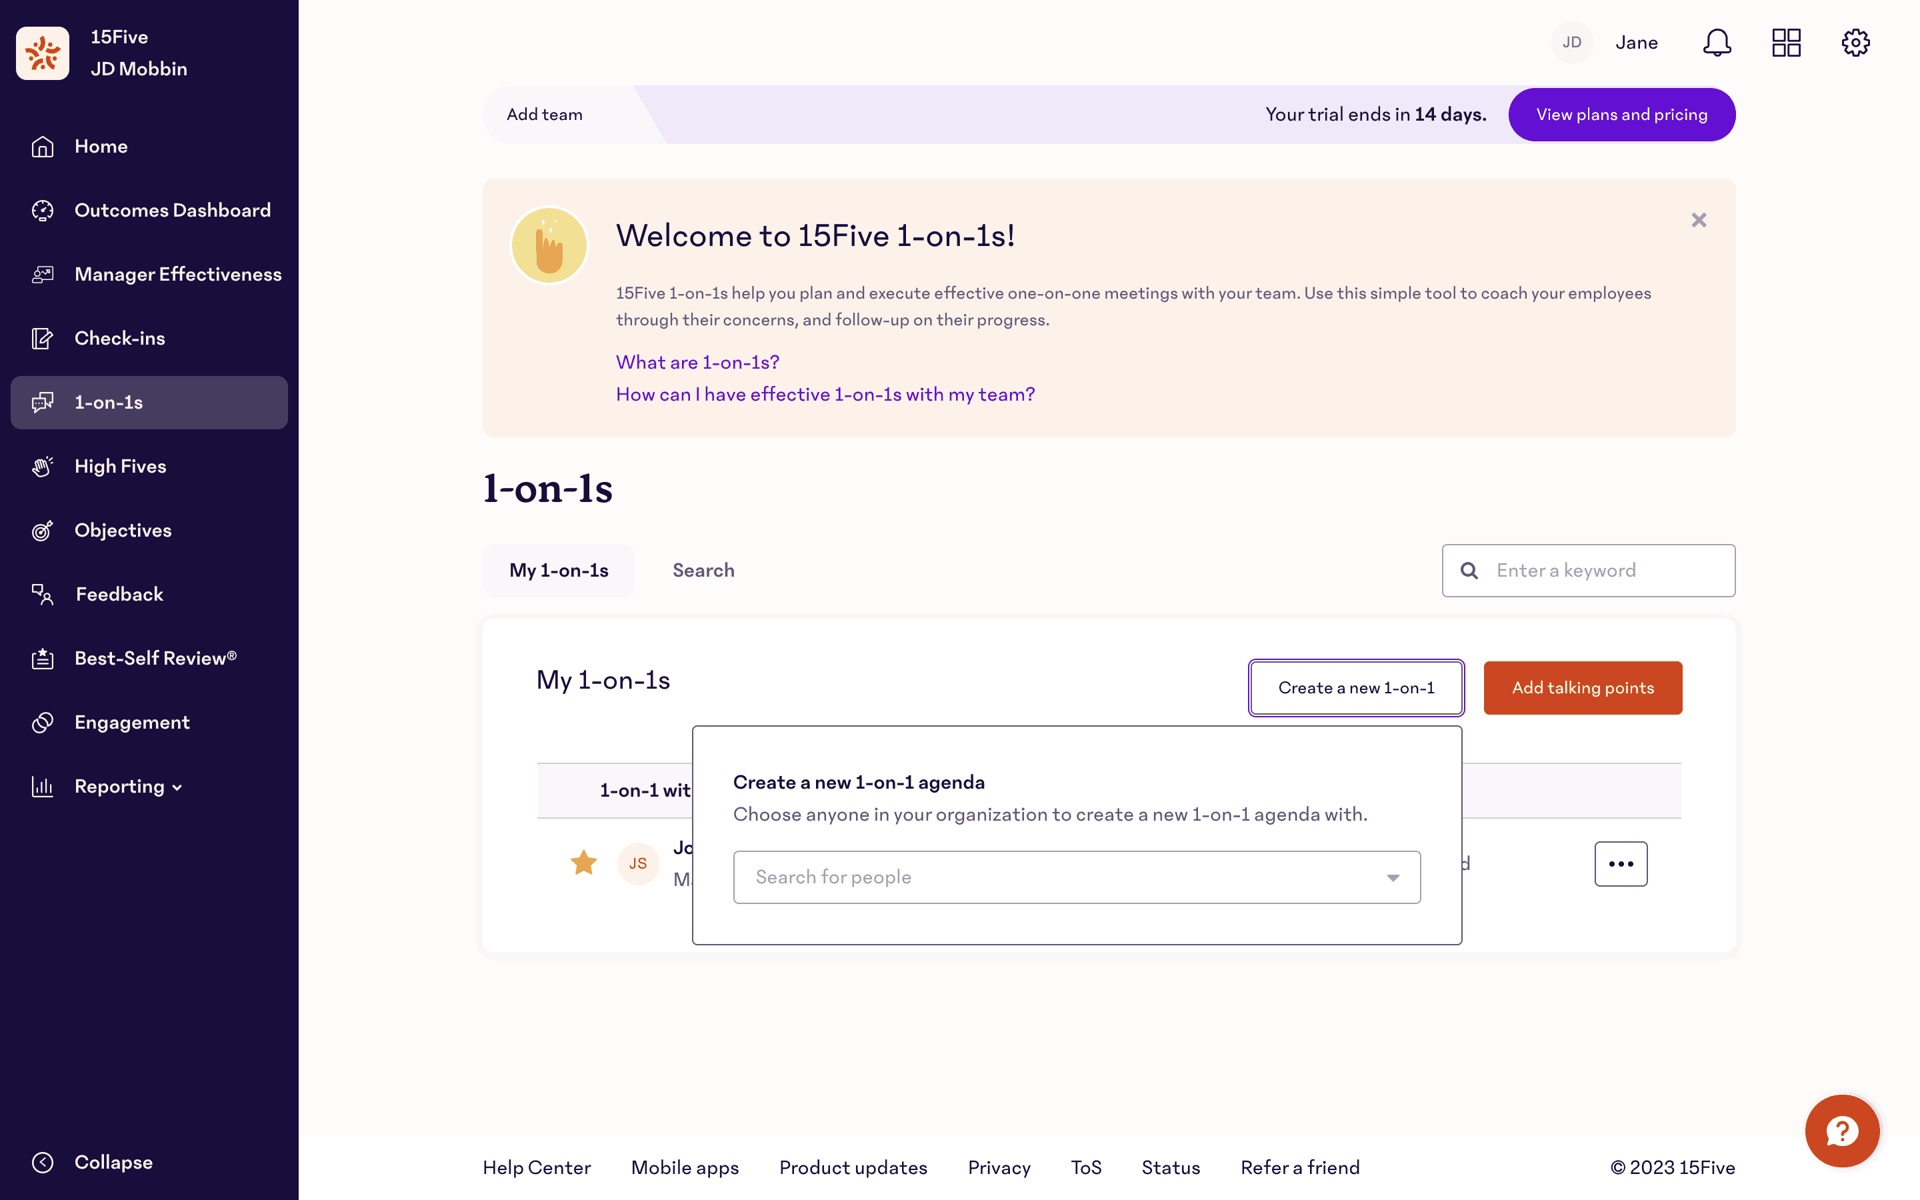Toggle the gold star favorite icon
Screen dimensions: 1920x1200
(584, 862)
